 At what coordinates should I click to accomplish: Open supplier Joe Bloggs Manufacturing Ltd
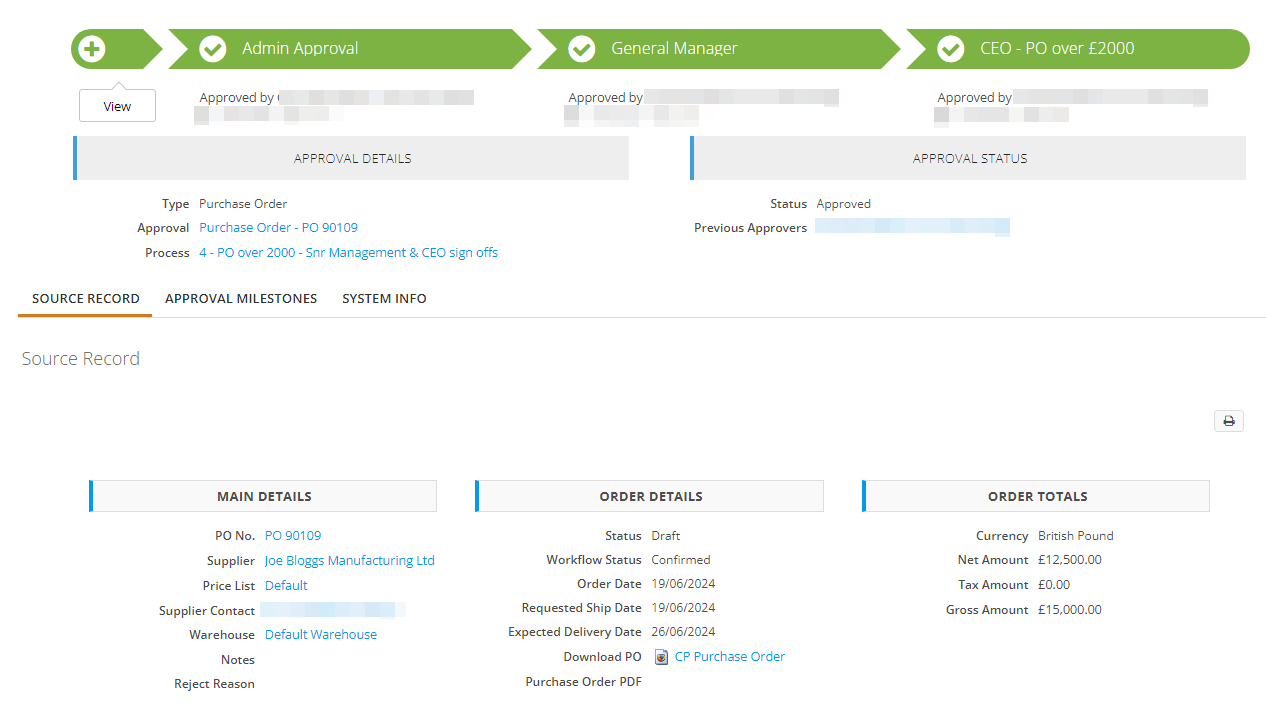(350, 561)
